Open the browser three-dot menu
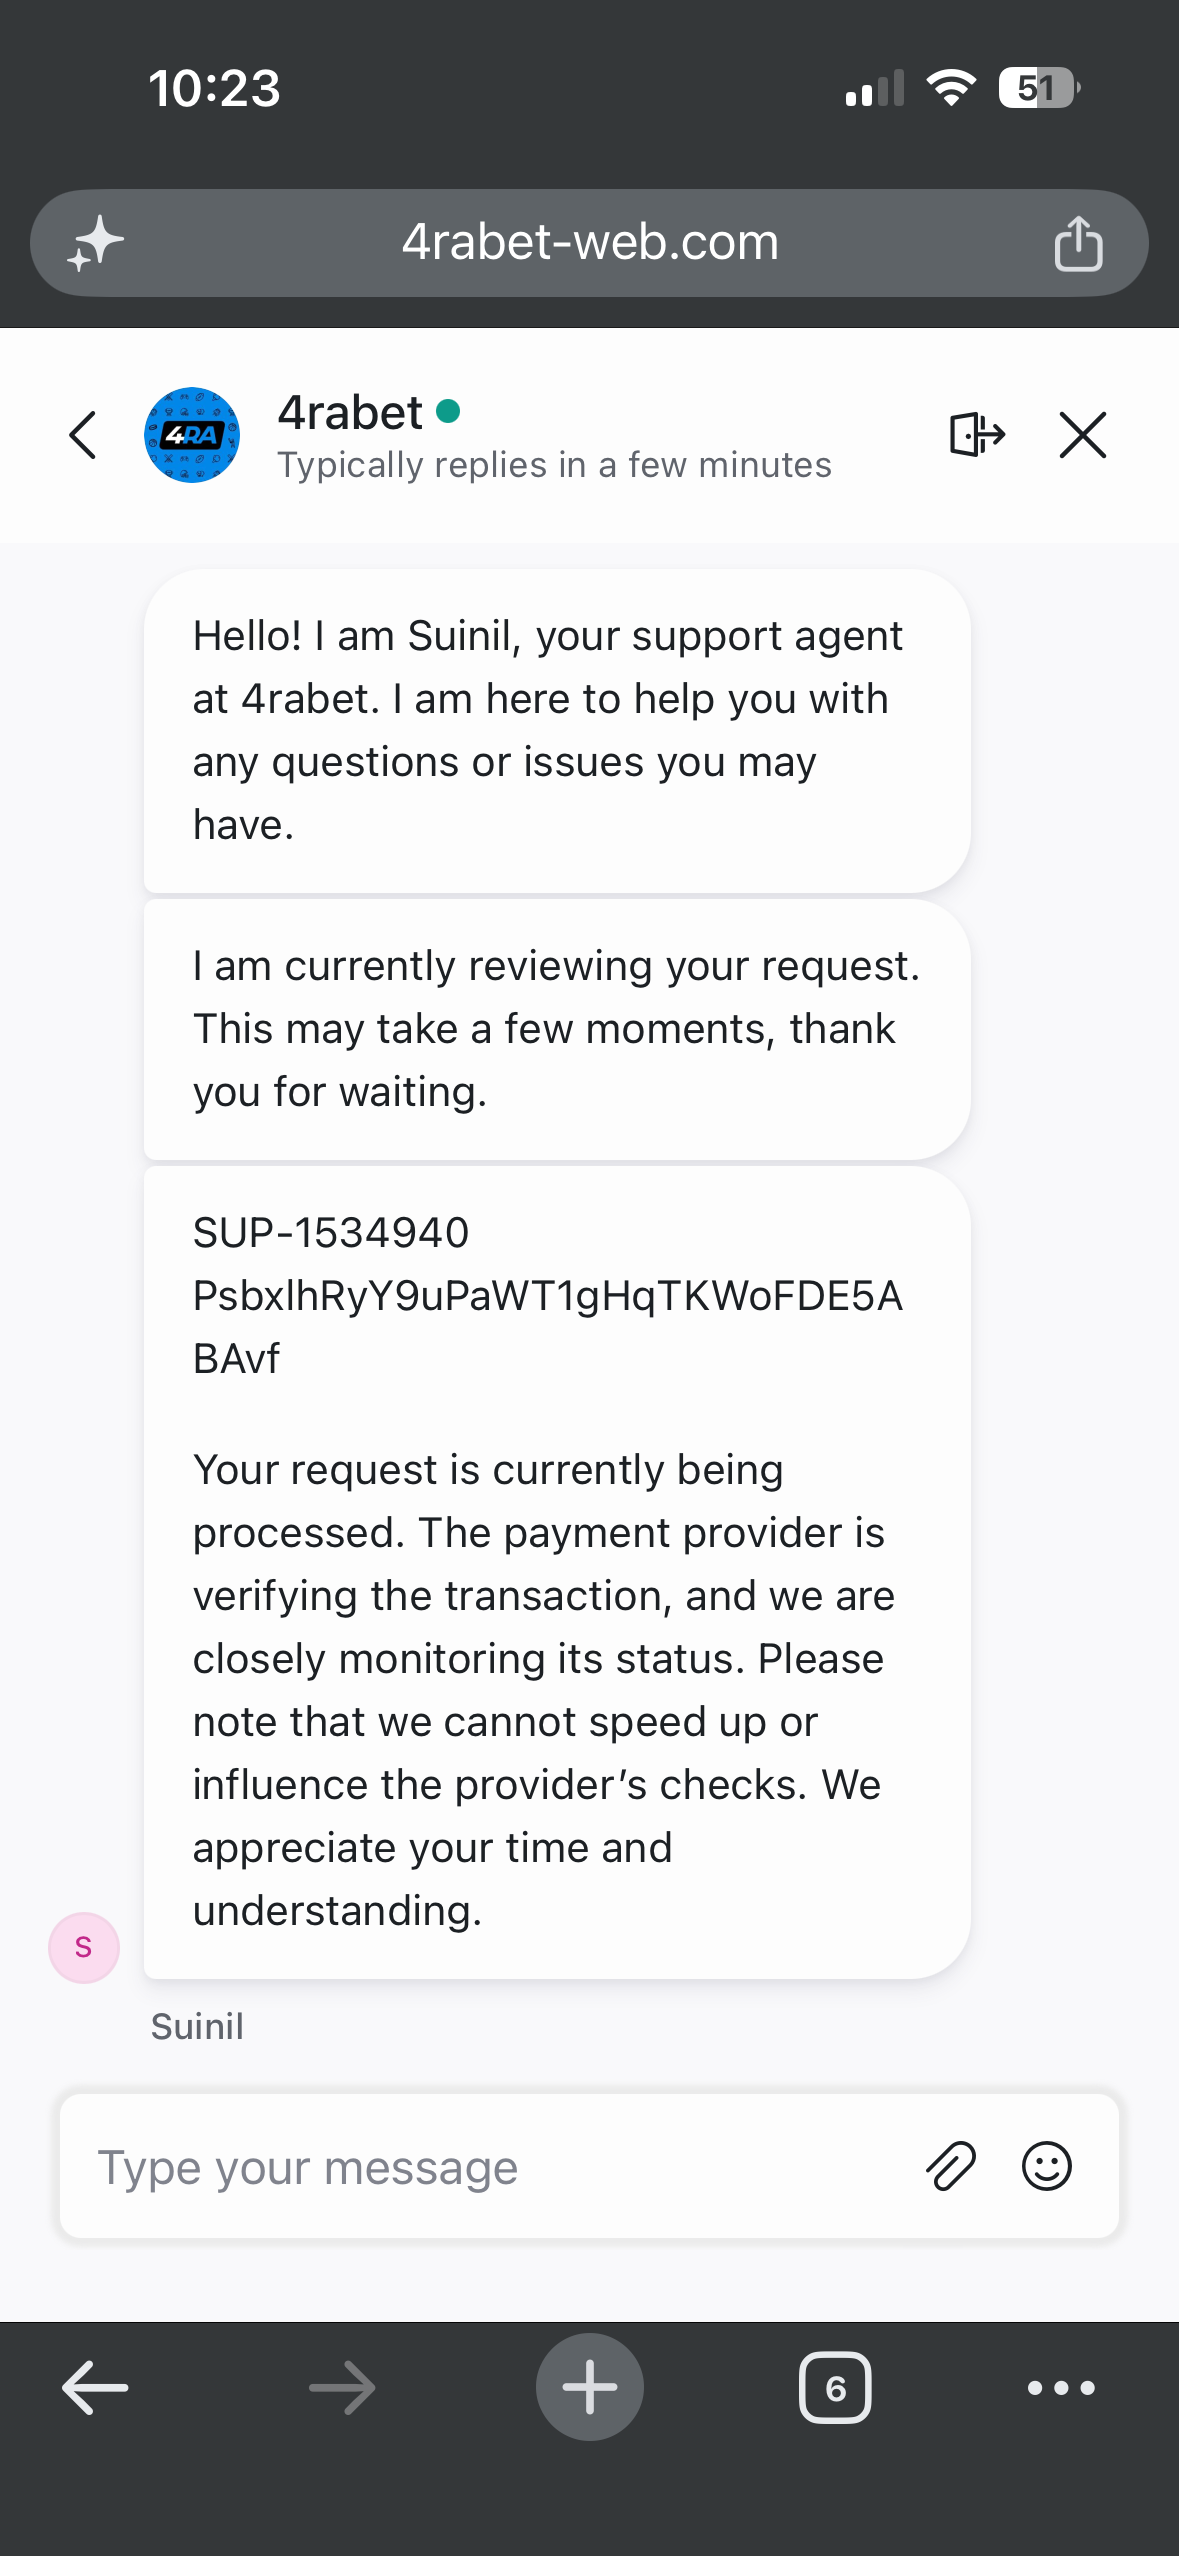 point(1061,2388)
